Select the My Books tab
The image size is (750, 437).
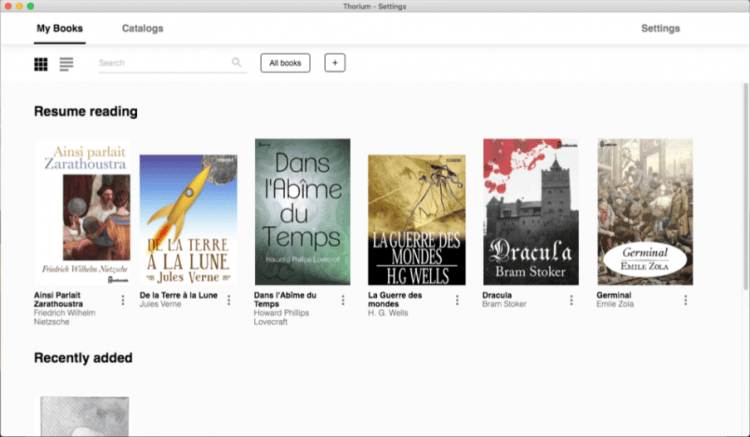[x=60, y=28]
